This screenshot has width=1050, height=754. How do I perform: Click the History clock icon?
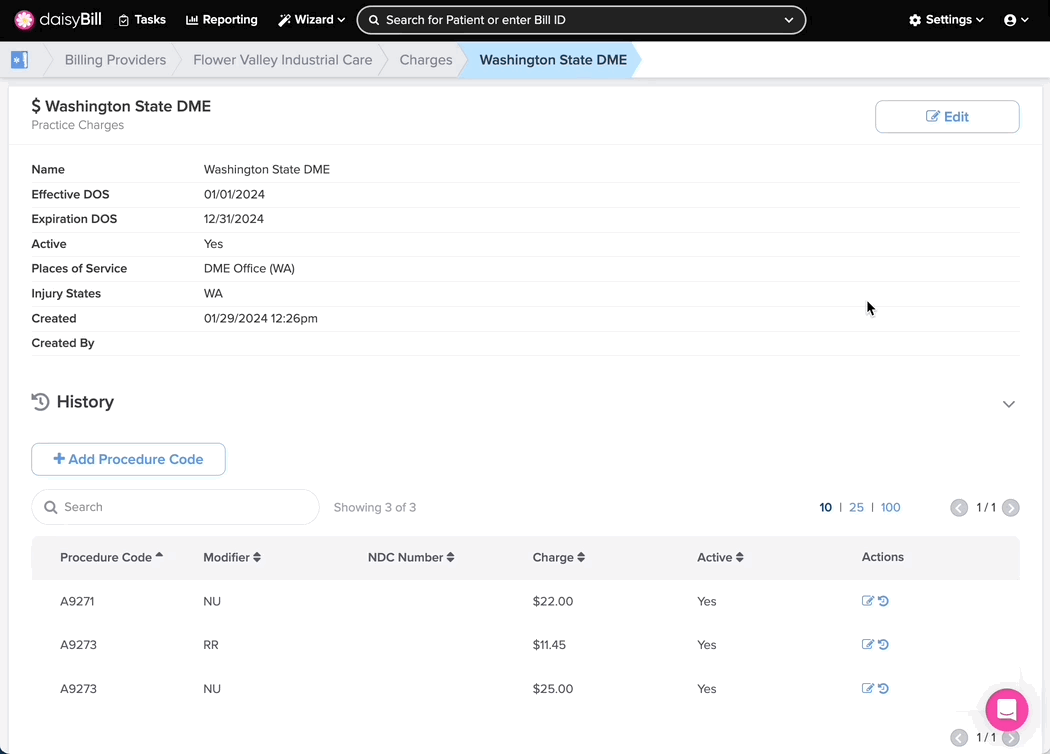[40, 402]
